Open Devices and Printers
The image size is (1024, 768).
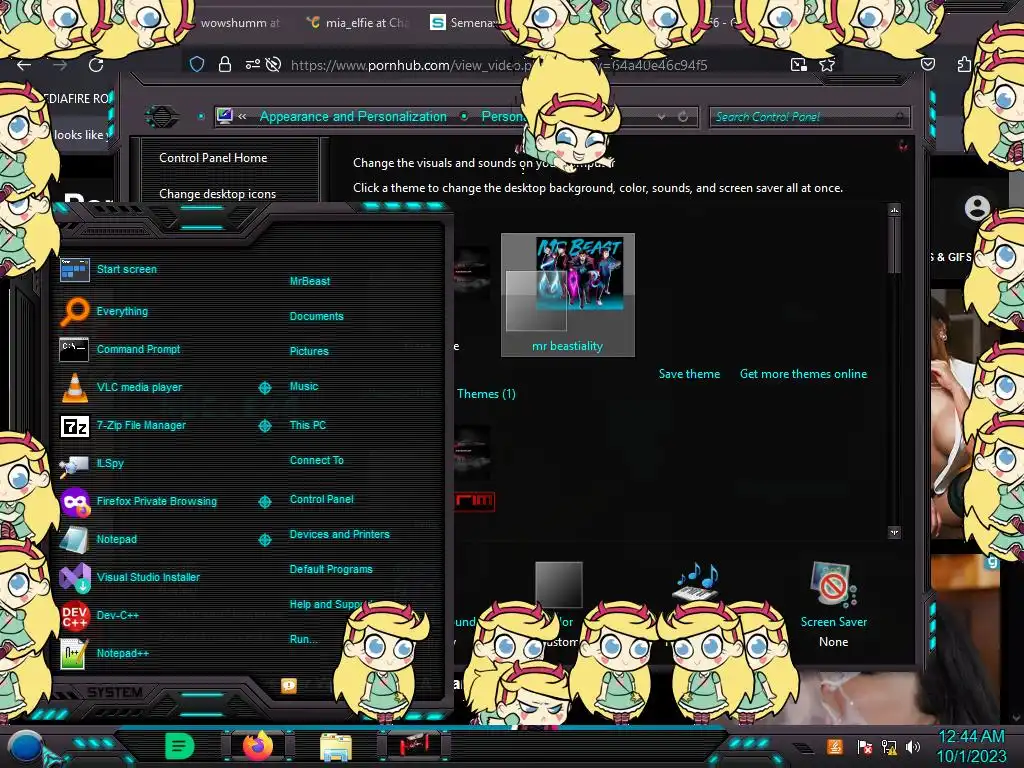[339, 534]
